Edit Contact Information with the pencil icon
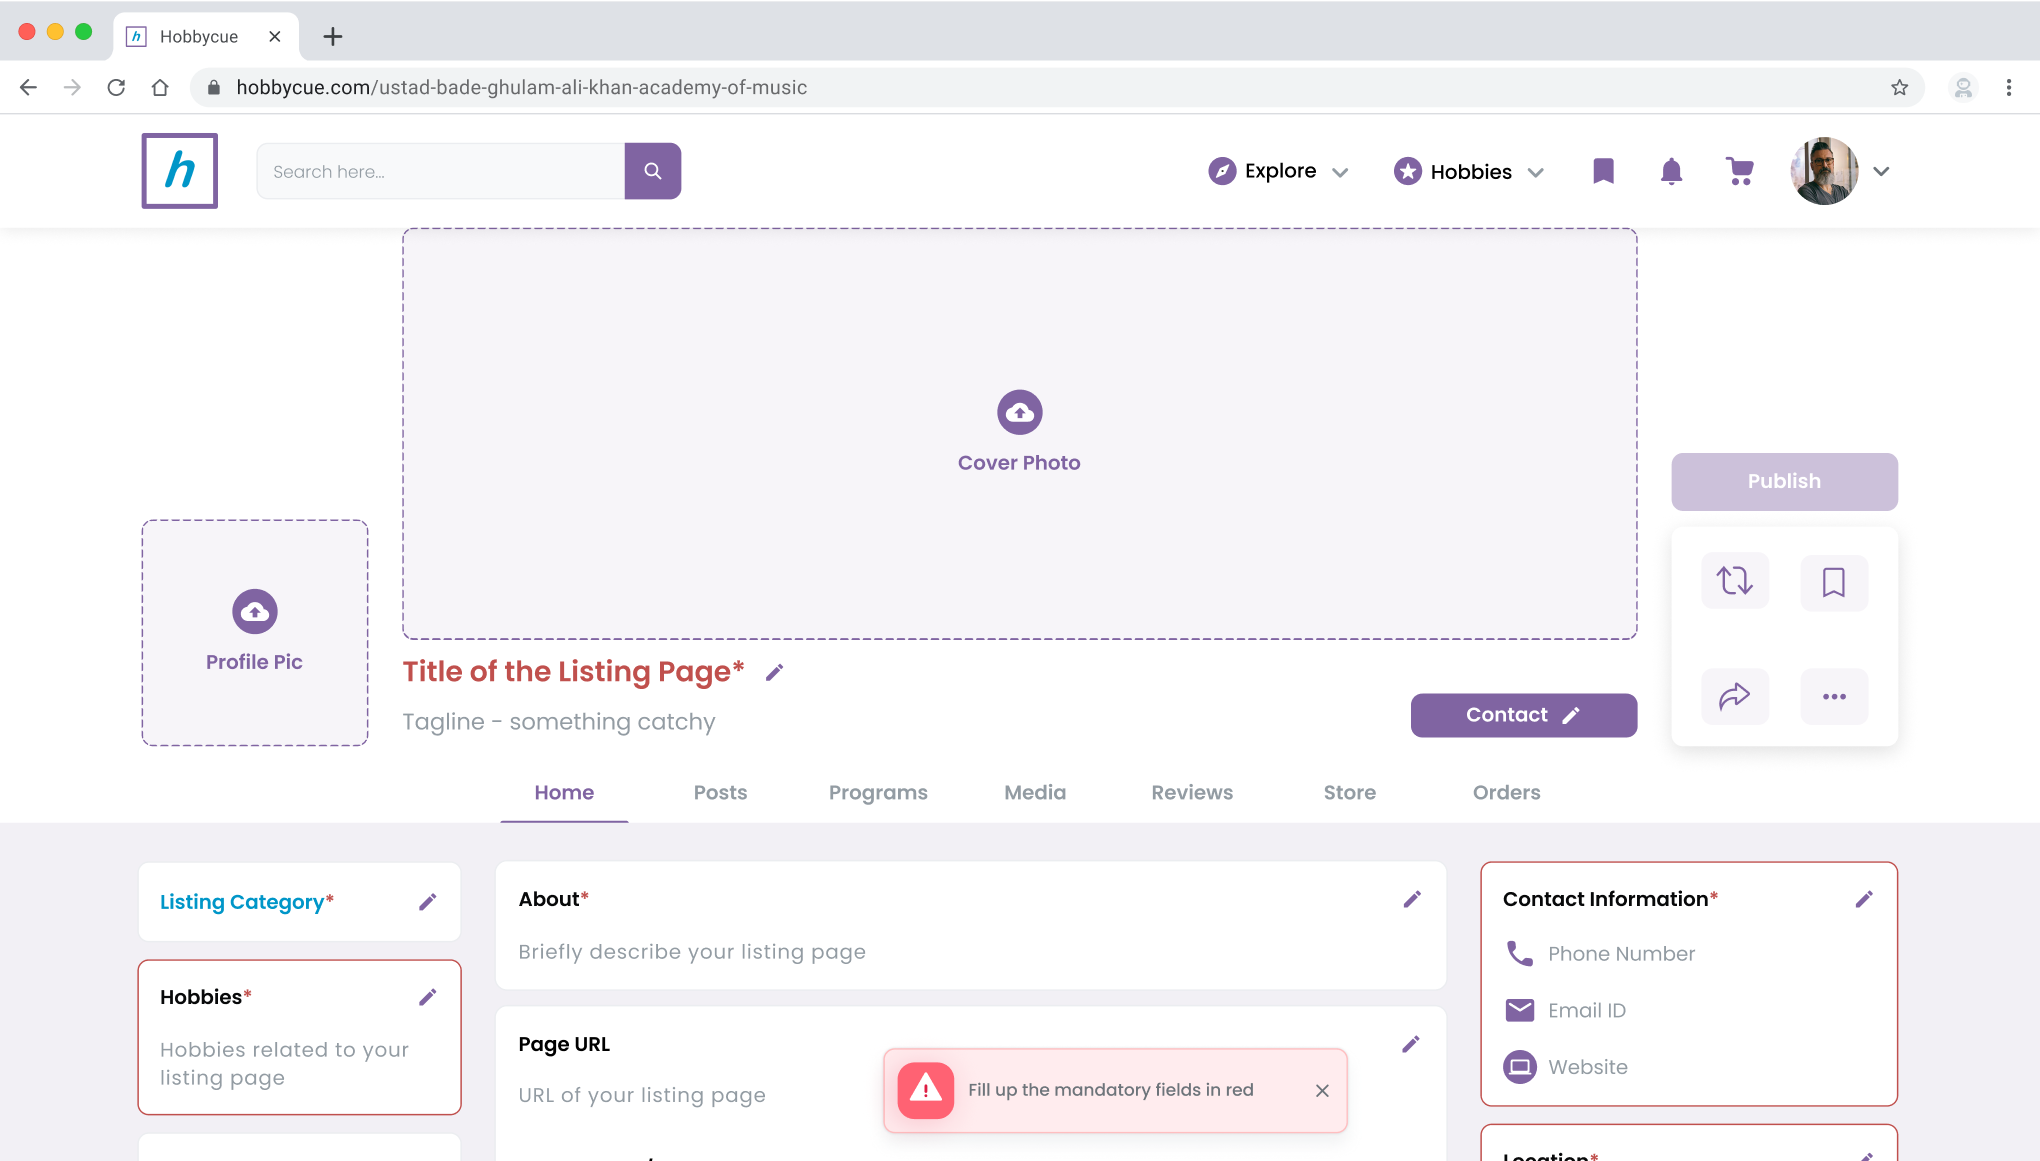The image size is (2040, 1161). point(1863,899)
